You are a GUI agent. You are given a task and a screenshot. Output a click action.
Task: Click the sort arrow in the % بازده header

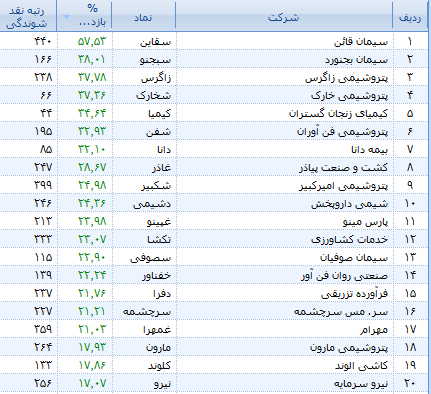tap(66, 17)
